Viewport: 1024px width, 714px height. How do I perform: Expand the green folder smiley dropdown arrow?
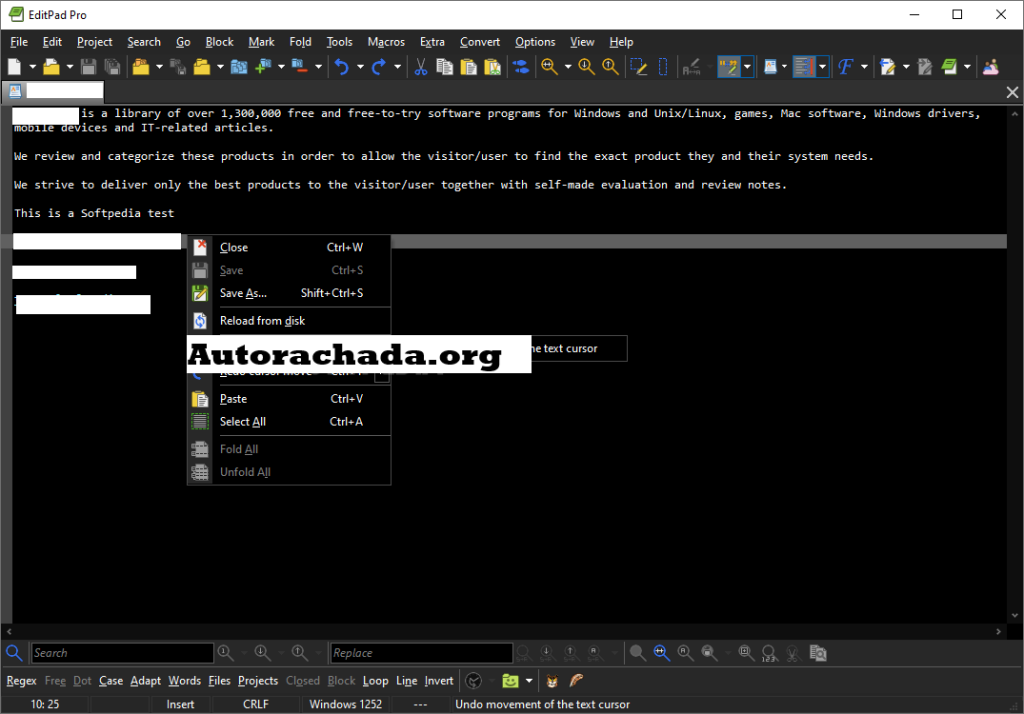click(529, 681)
